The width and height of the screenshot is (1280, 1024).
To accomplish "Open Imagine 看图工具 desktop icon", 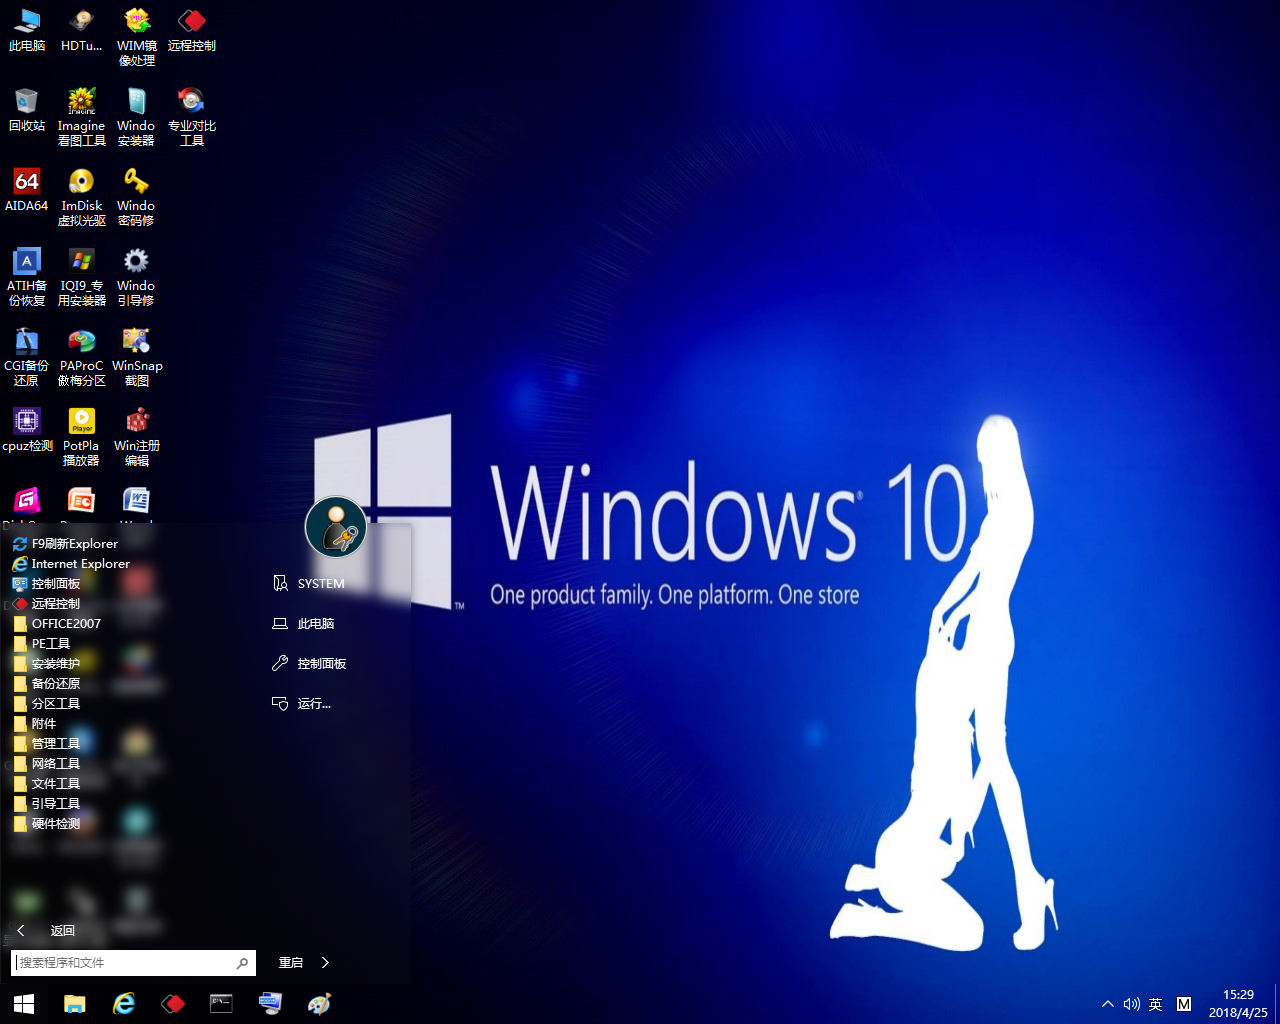I will click(x=82, y=118).
